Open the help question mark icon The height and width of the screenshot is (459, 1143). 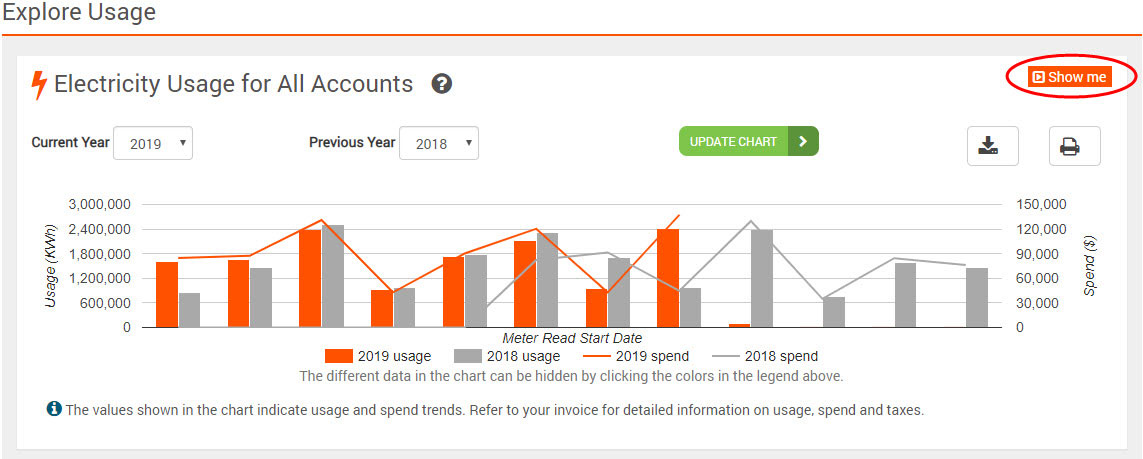pyautogui.click(x=442, y=84)
